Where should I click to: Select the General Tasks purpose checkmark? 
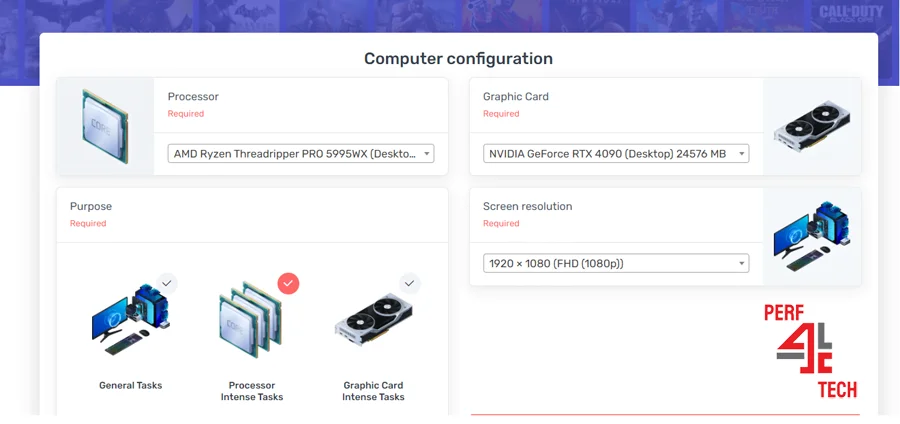coord(166,283)
